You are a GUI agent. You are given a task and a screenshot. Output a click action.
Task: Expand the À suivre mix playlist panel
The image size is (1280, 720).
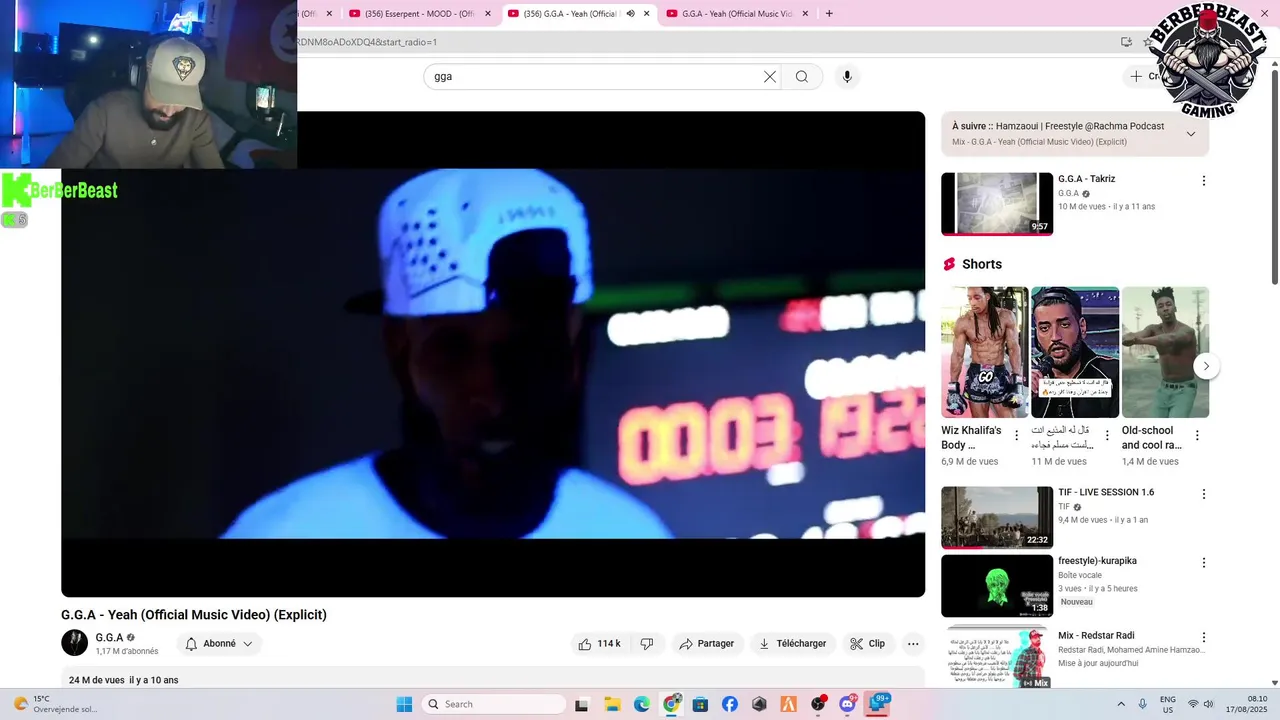[1191, 134]
